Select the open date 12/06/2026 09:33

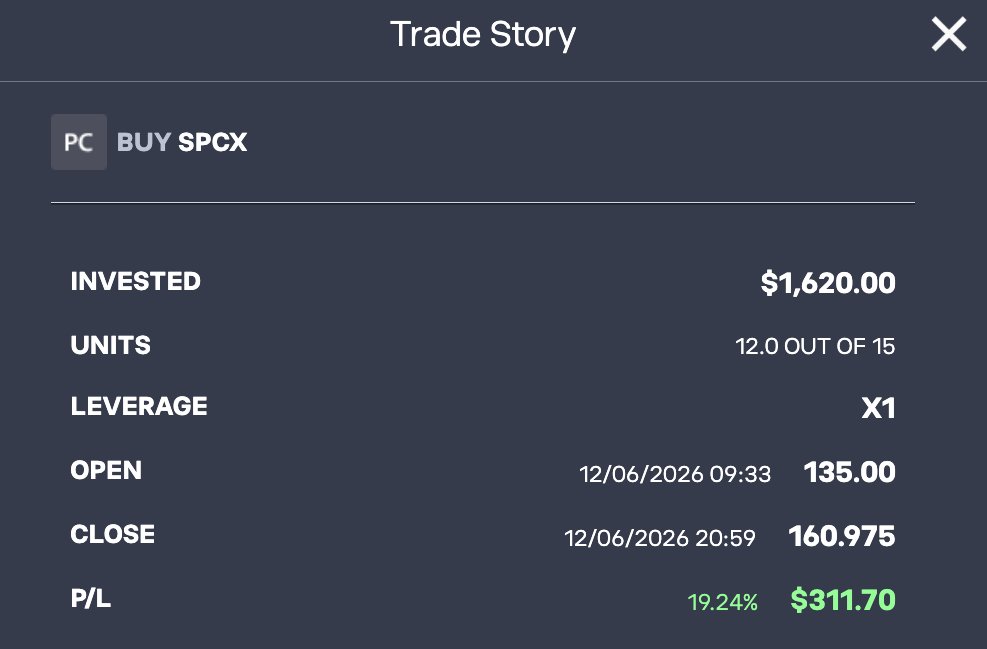[x=675, y=474]
